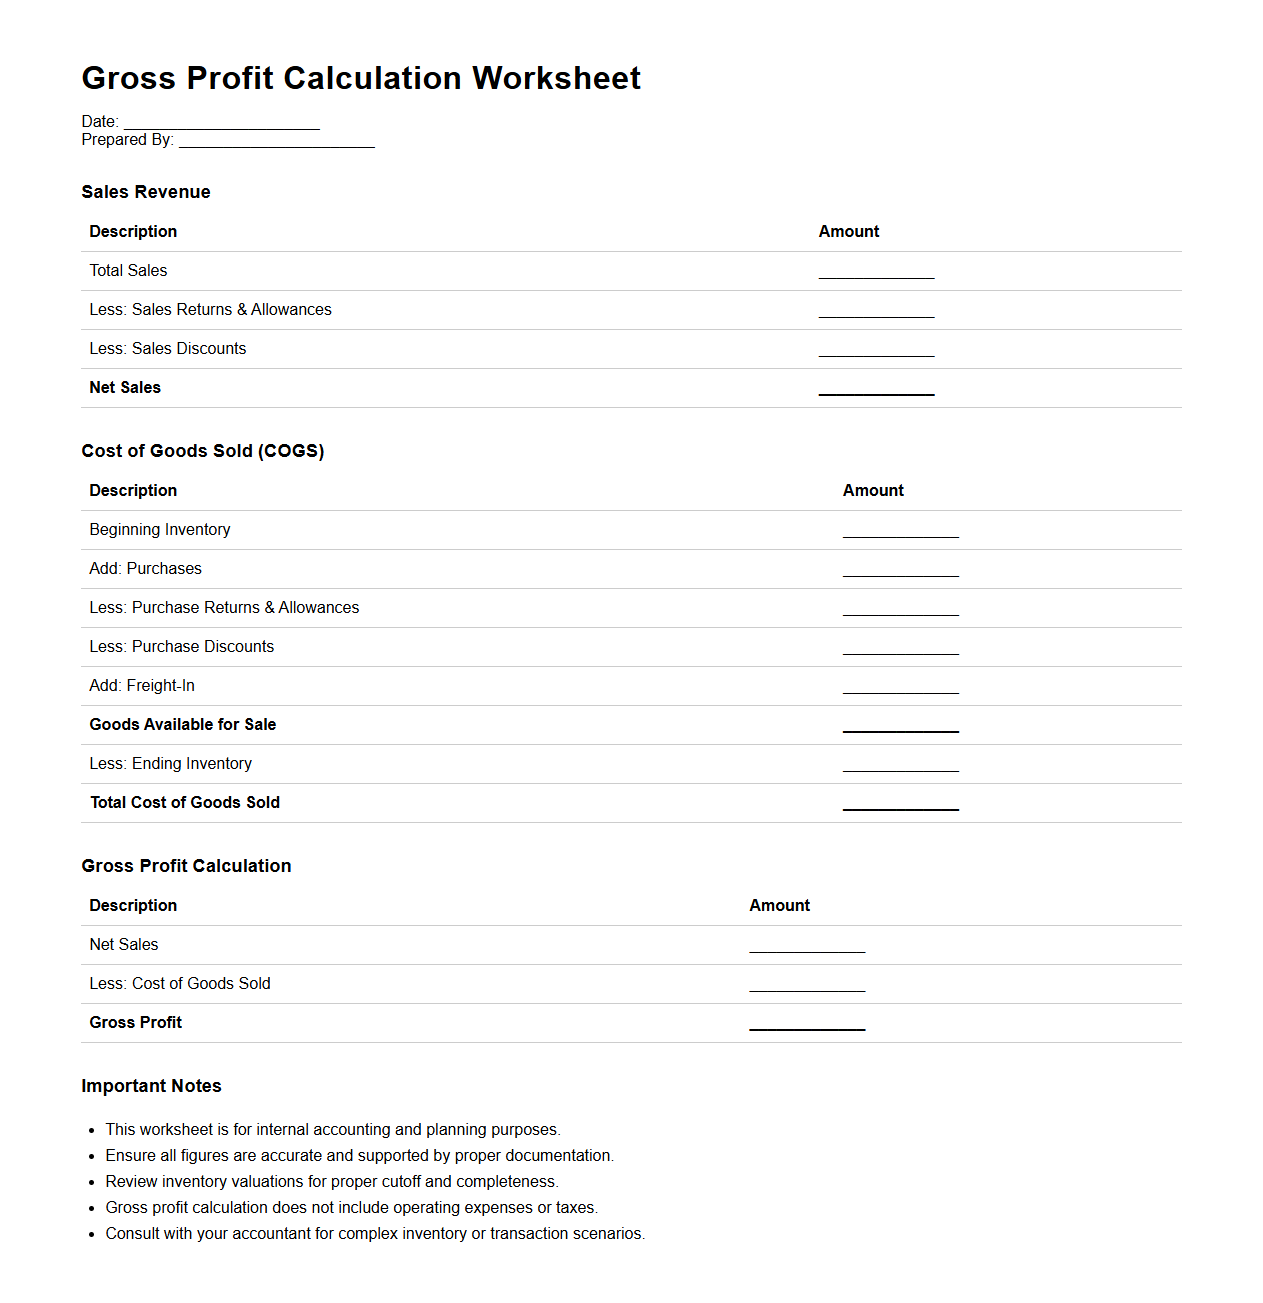Image resolution: width=1263 pixels, height=1303 pixels.
Task: Click the note about consulting your accountant
Action: pos(375,1234)
